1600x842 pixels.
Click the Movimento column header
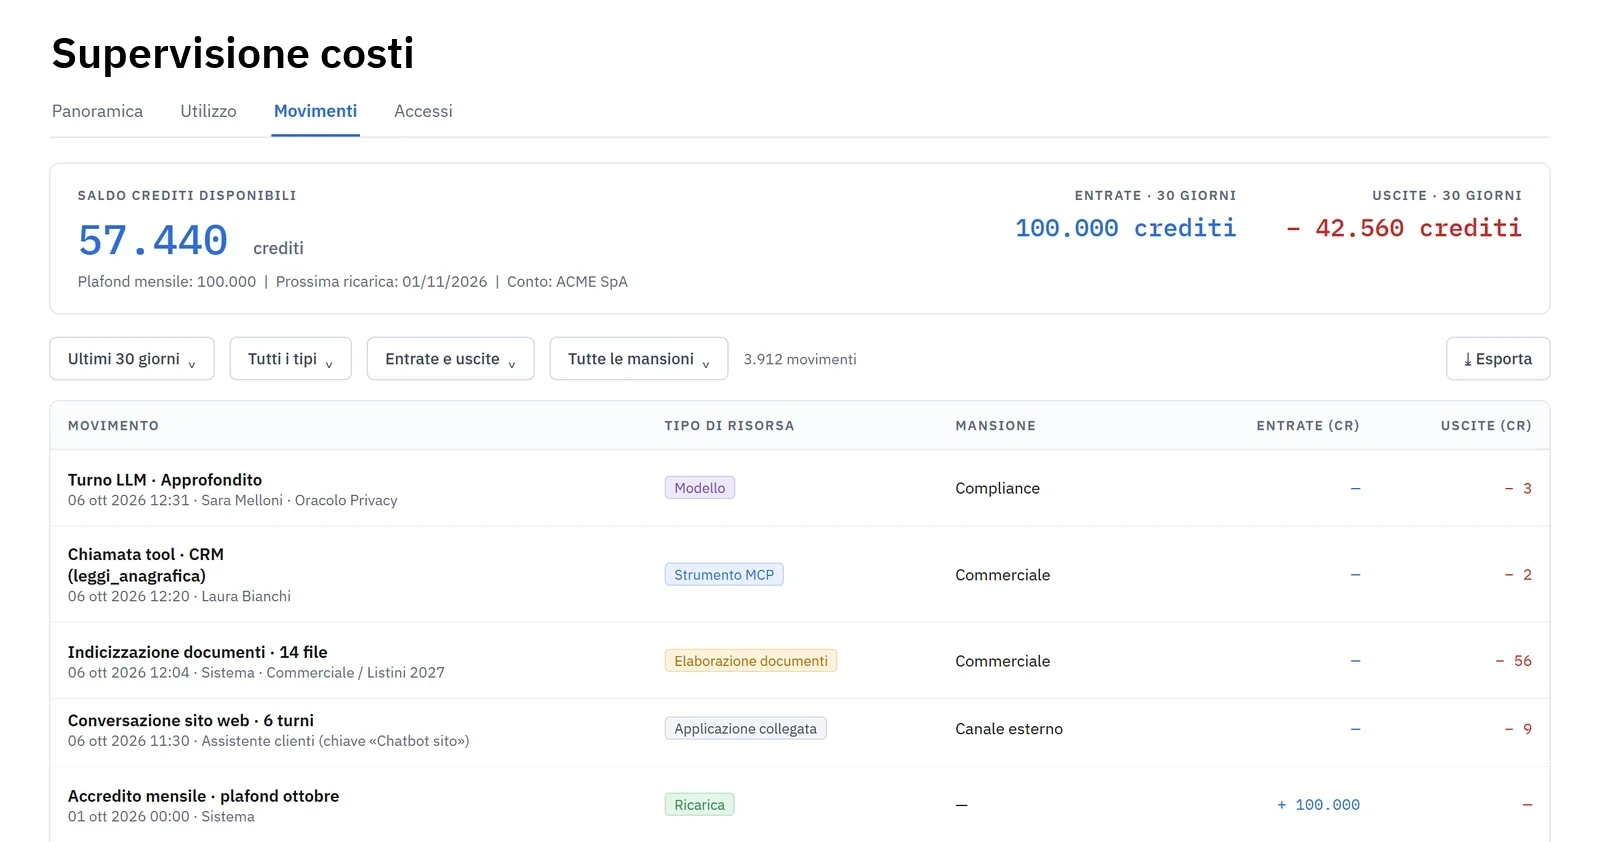pos(113,426)
